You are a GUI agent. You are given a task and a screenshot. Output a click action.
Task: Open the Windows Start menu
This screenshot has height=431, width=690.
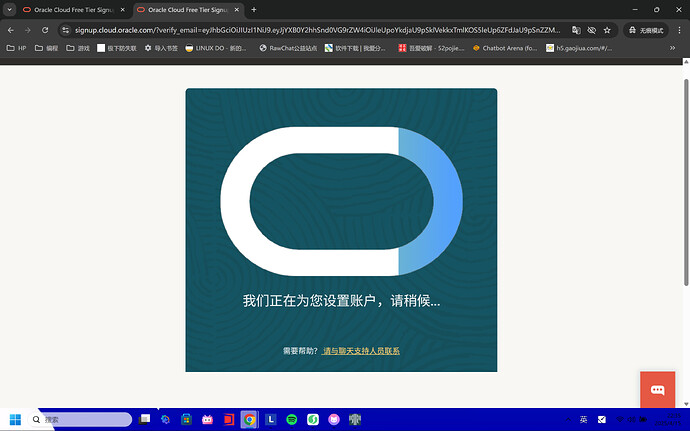(x=15, y=420)
